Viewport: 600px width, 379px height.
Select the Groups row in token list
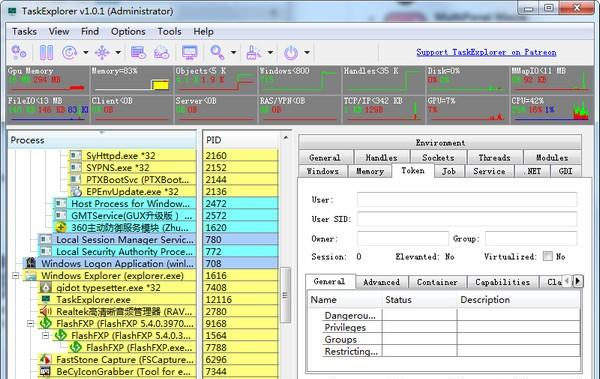click(x=452, y=339)
